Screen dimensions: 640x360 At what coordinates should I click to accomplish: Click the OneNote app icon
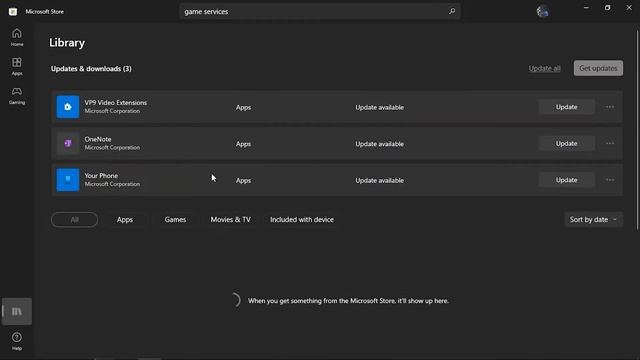68,143
